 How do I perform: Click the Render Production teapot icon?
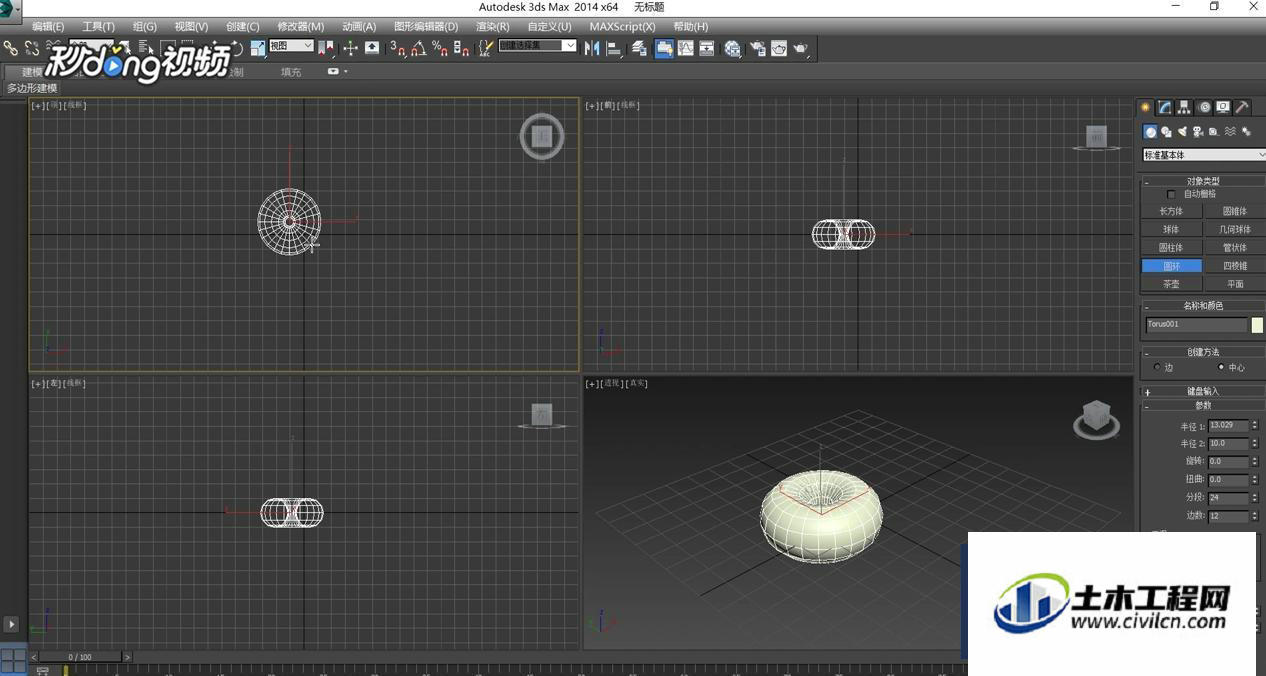[800, 47]
